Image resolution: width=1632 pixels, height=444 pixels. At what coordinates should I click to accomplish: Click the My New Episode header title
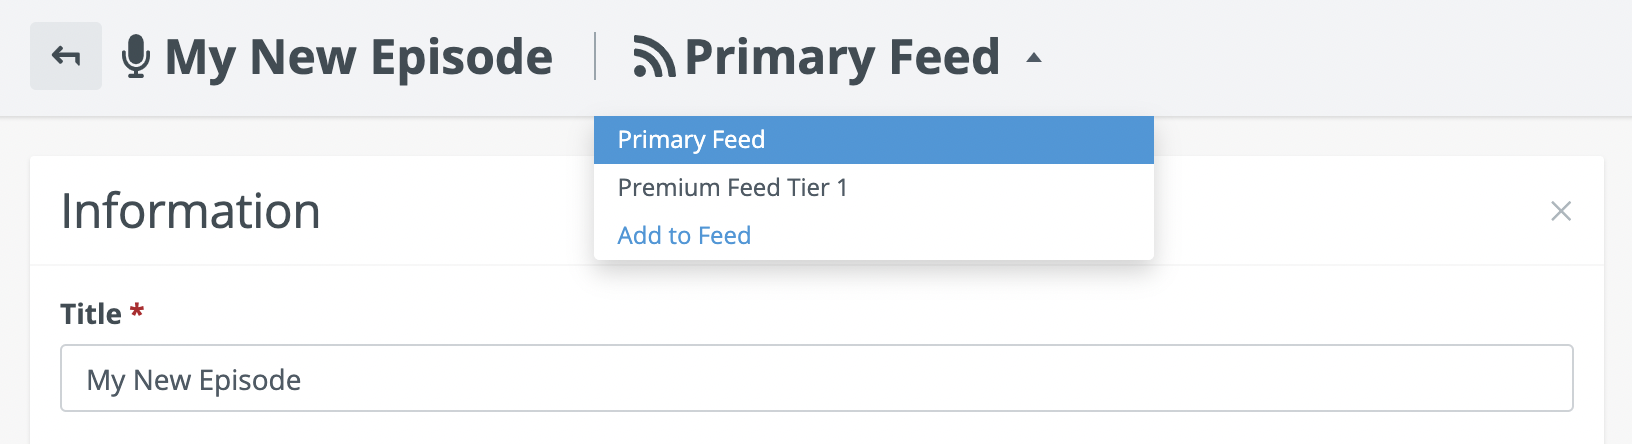(358, 57)
